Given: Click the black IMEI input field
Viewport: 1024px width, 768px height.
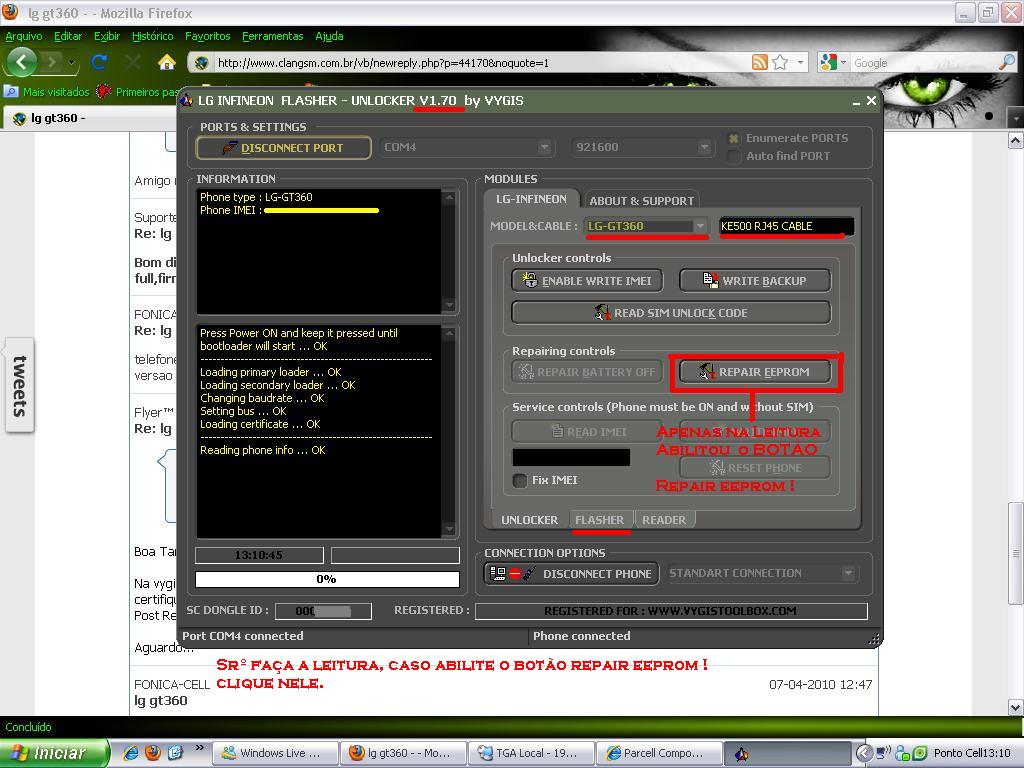Looking at the screenshot, I should (x=571, y=457).
